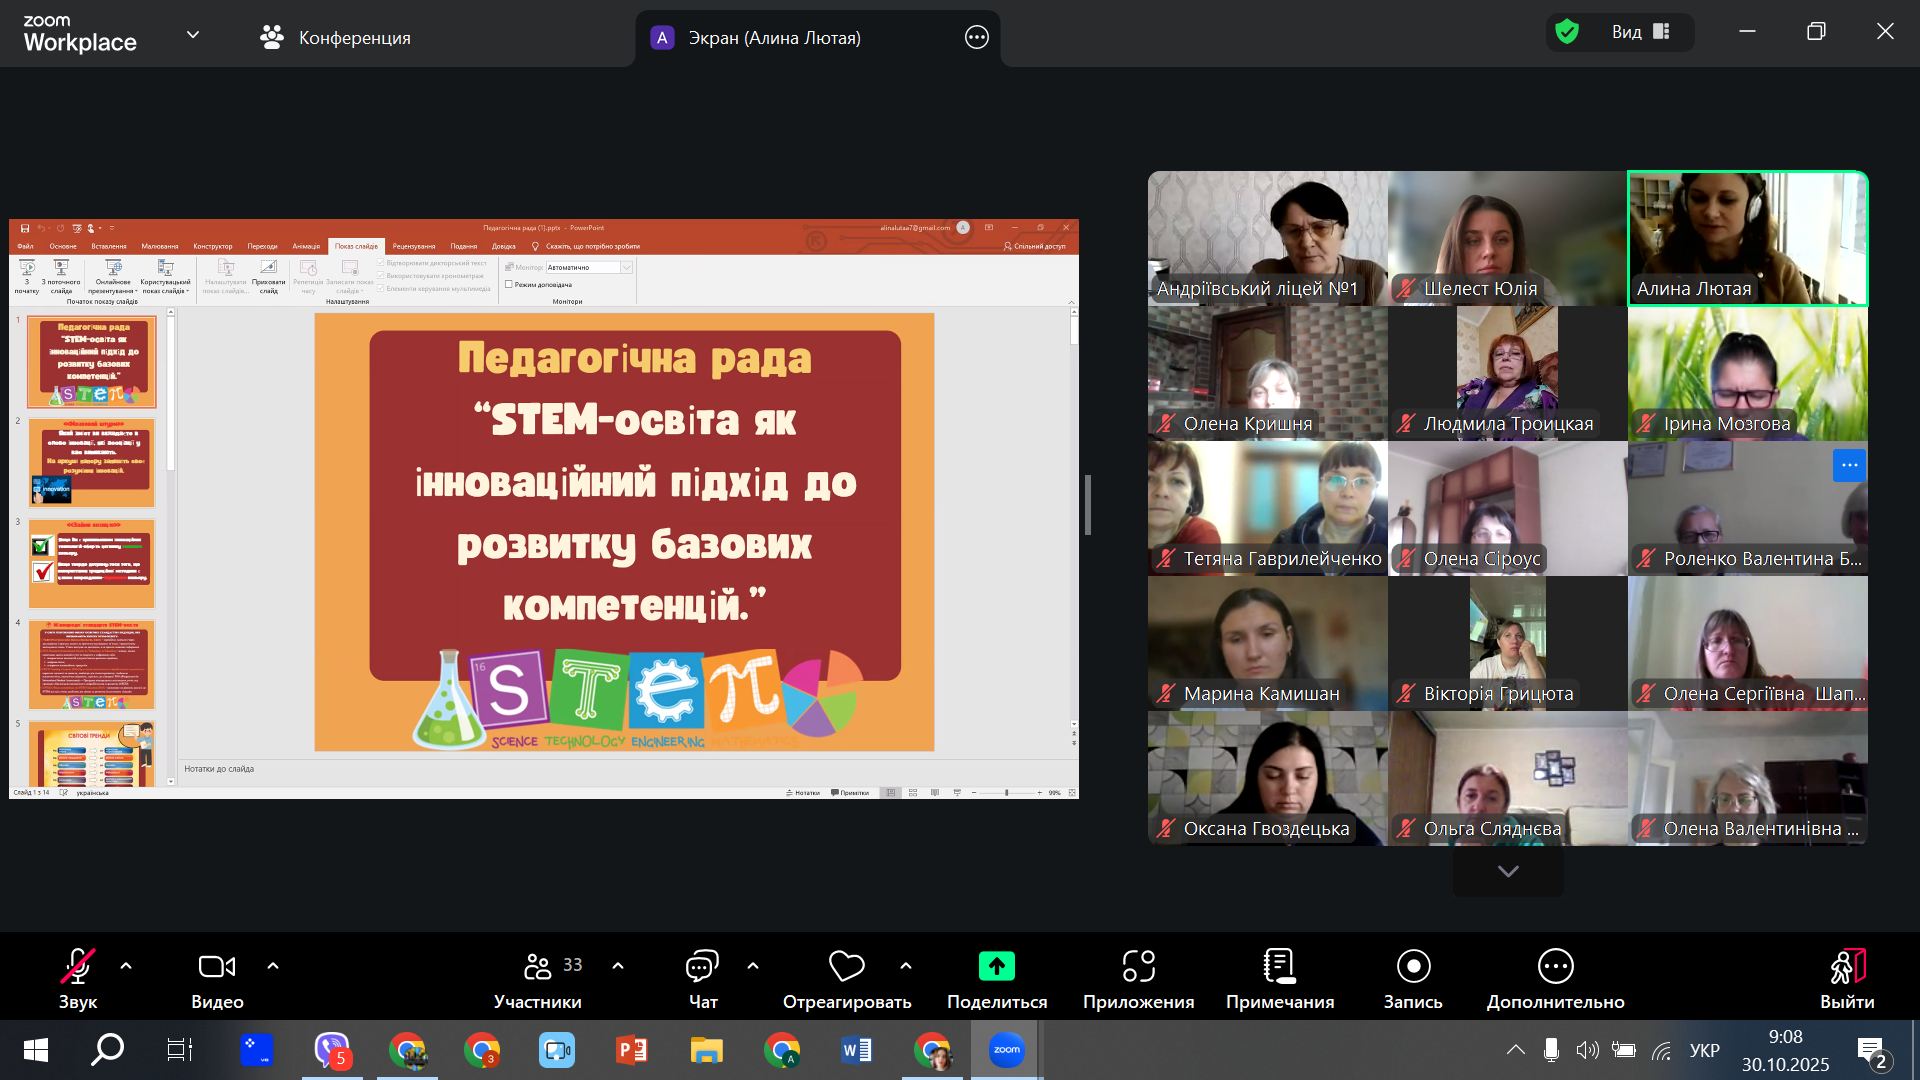Viewport: 1920px width, 1080px height.
Task: Click blue more options on Роленко Валентина video
Action: (x=1848, y=465)
